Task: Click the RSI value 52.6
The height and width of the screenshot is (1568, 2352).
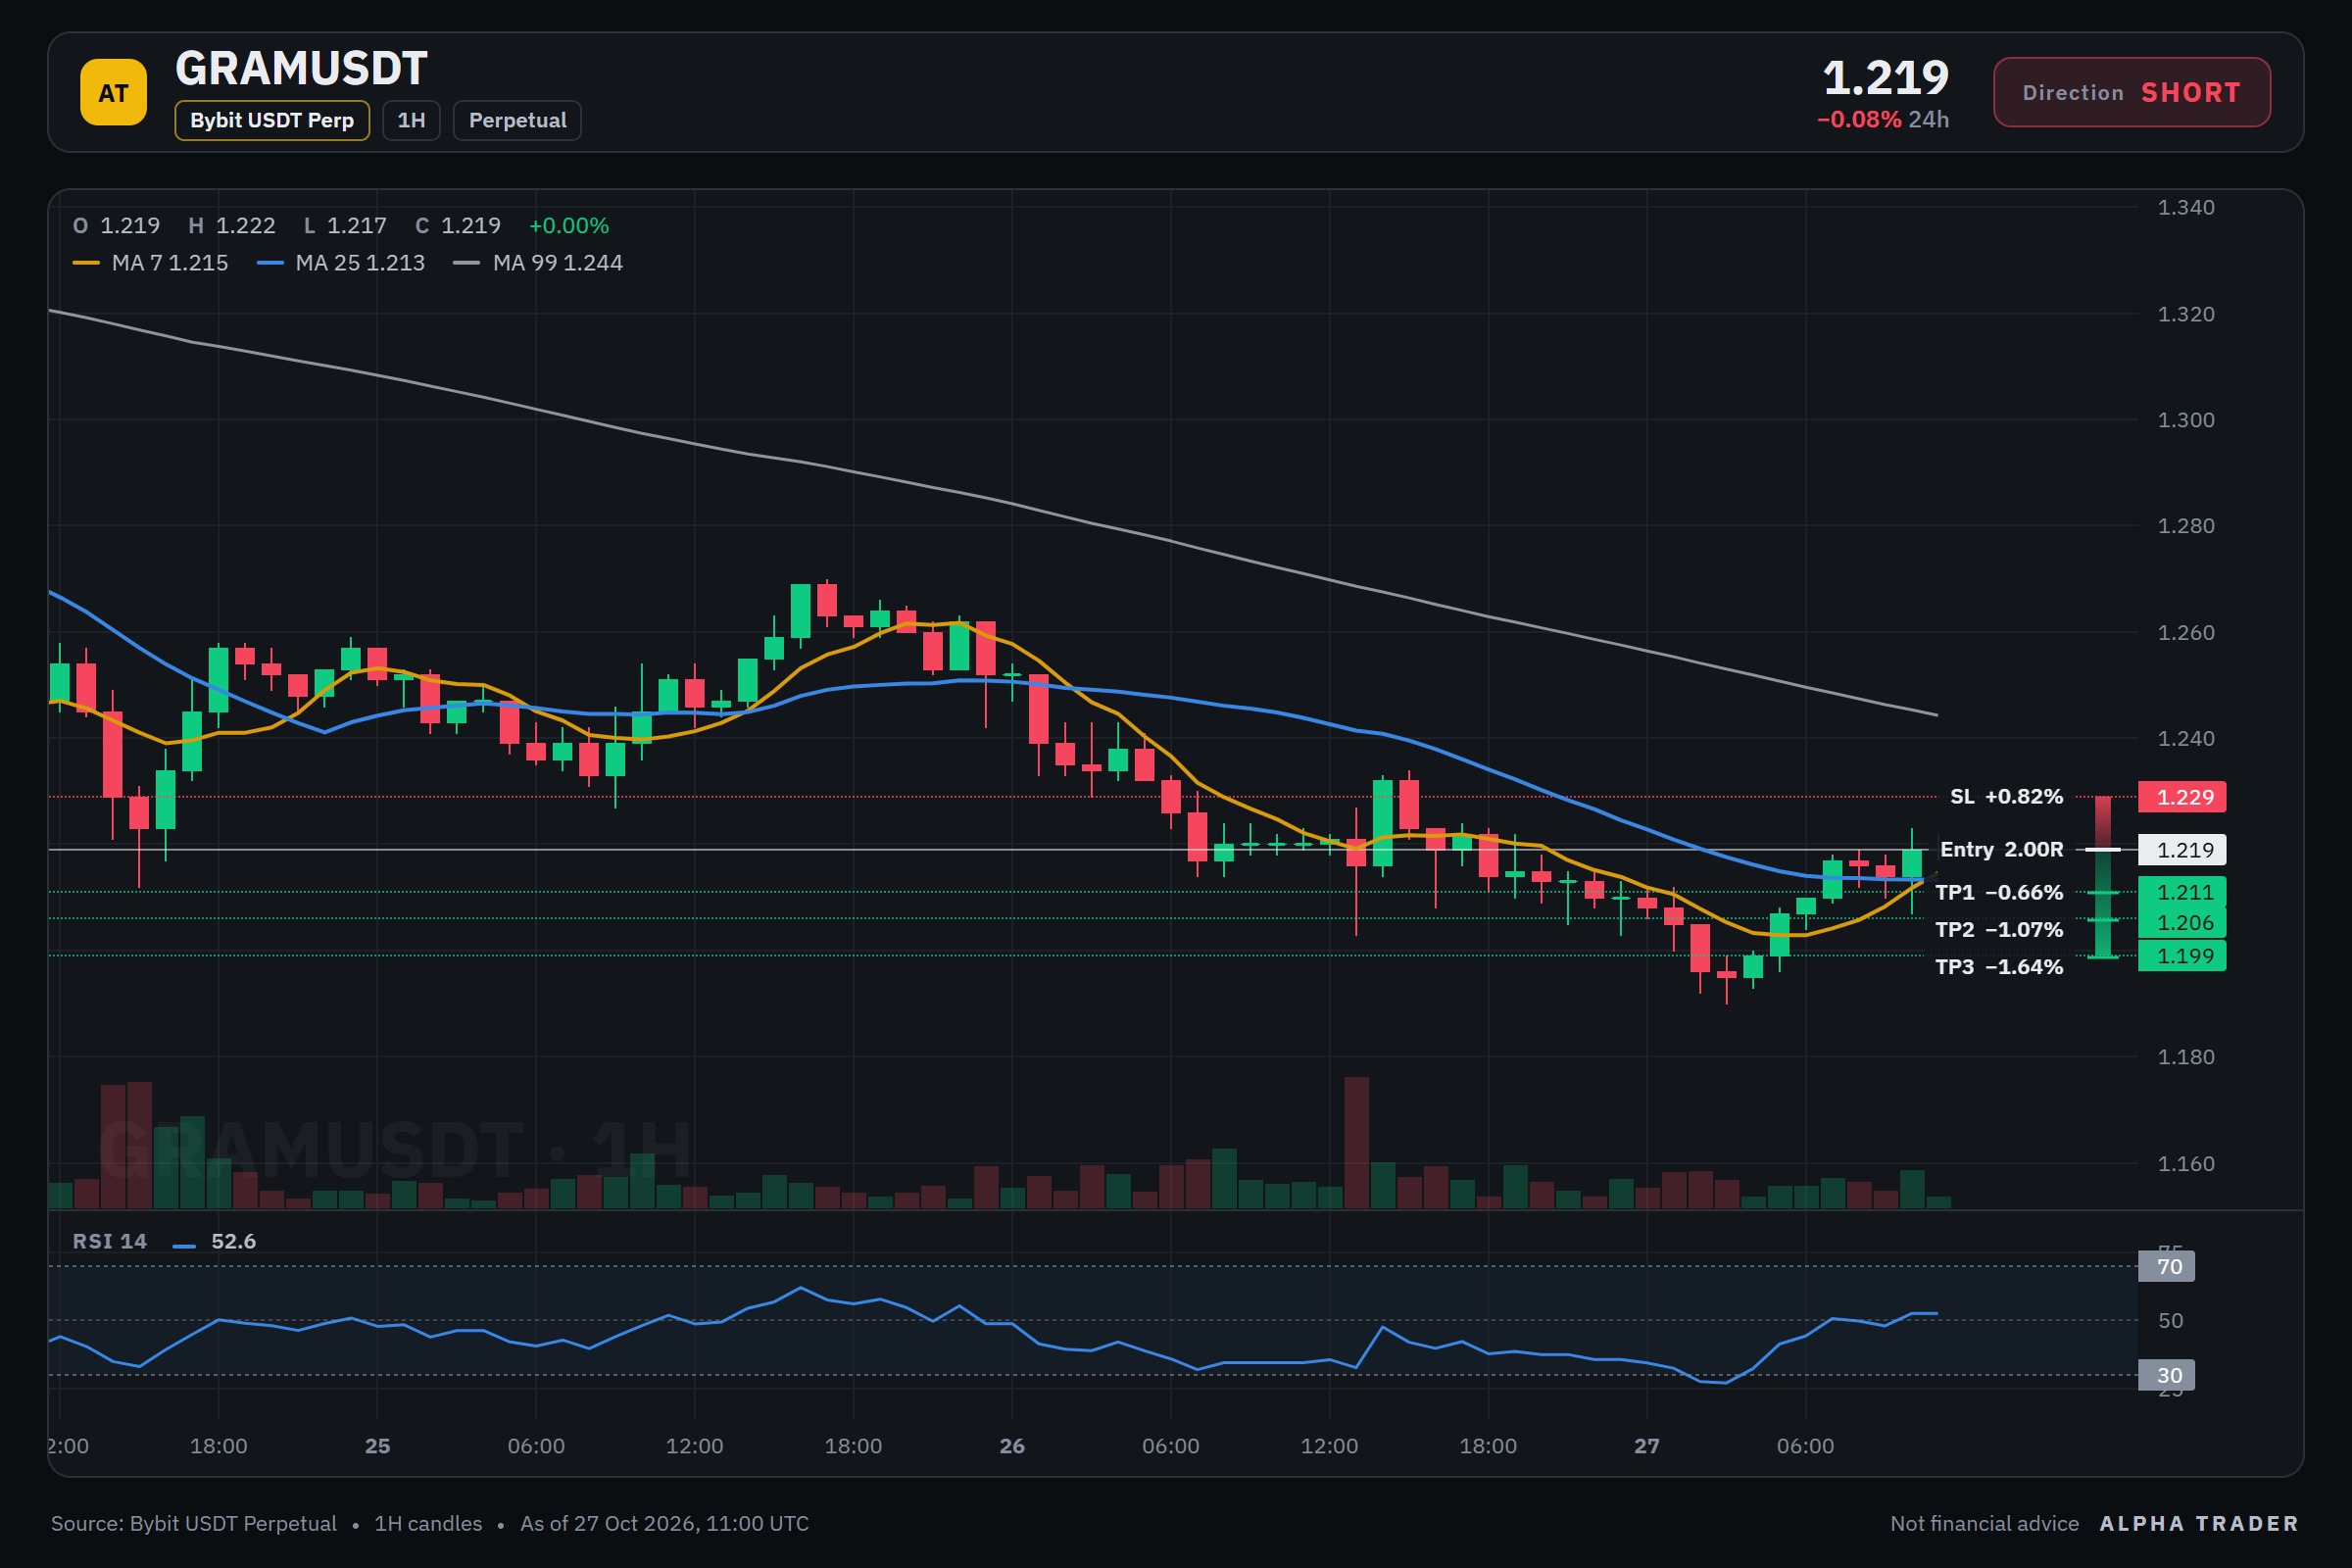Action: (234, 1241)
